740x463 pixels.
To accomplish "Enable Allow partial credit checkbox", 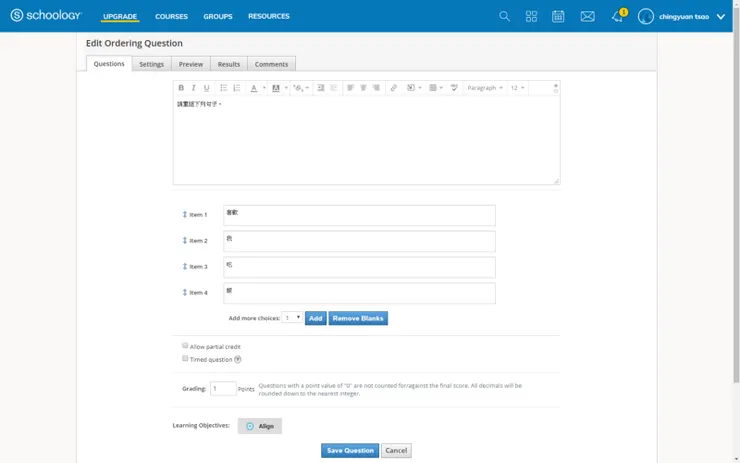I will [x=185, y=345].
